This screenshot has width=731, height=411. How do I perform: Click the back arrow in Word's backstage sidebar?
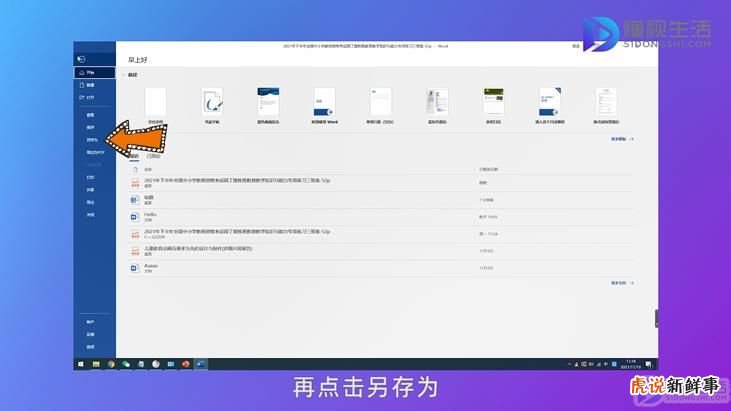click(x=81, y=59)
